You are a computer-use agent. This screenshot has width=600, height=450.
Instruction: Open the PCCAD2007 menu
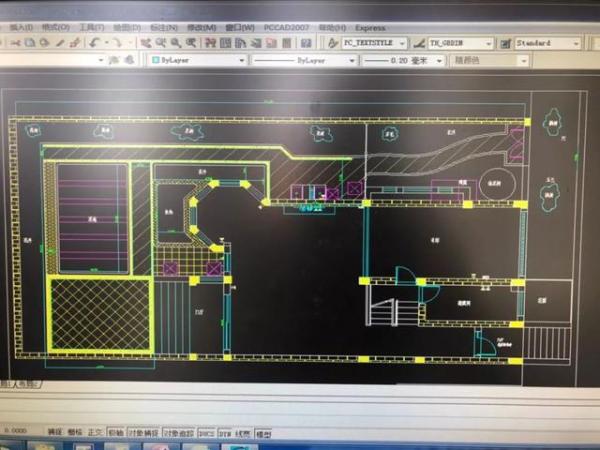286,28
